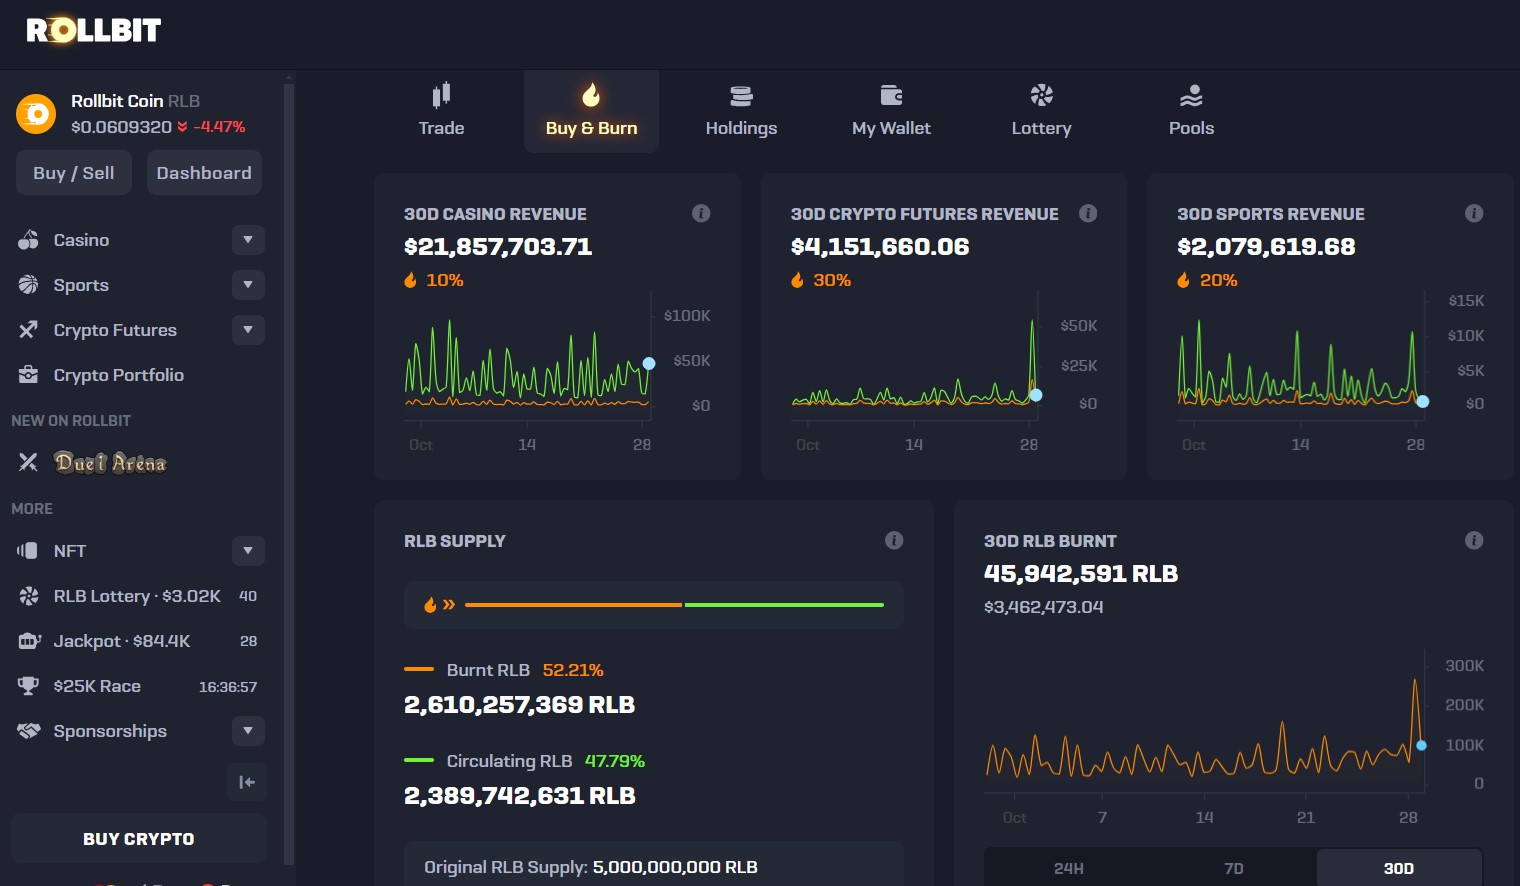Click the Jackpot slot icon
Screen dimensions: 1520x886
coord(28,641)
